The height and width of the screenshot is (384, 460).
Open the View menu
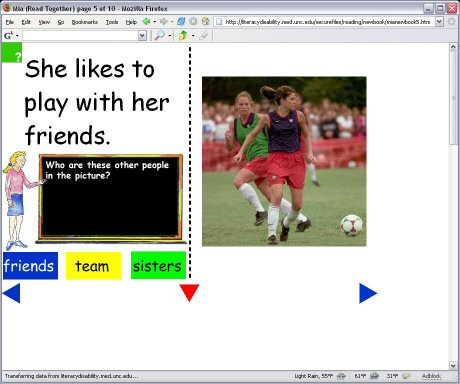pyautogui.click(x=44, y=22)
